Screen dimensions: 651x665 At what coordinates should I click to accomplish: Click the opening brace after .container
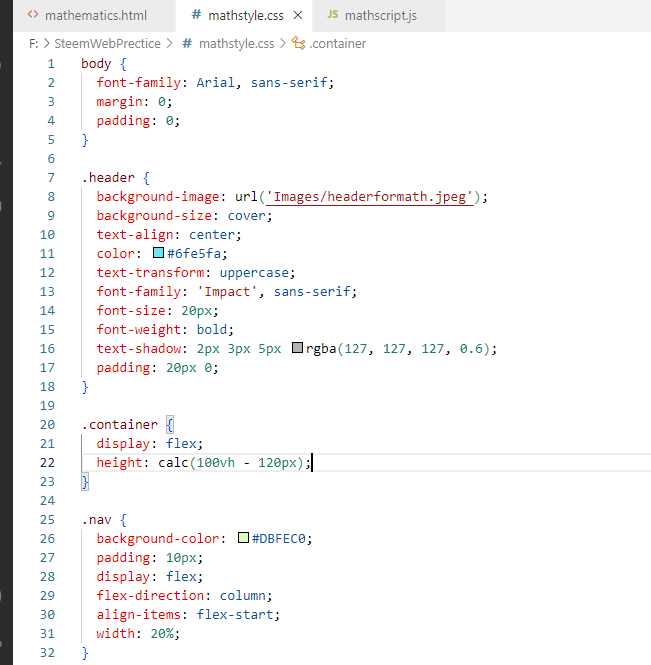[x=170, y=425]
